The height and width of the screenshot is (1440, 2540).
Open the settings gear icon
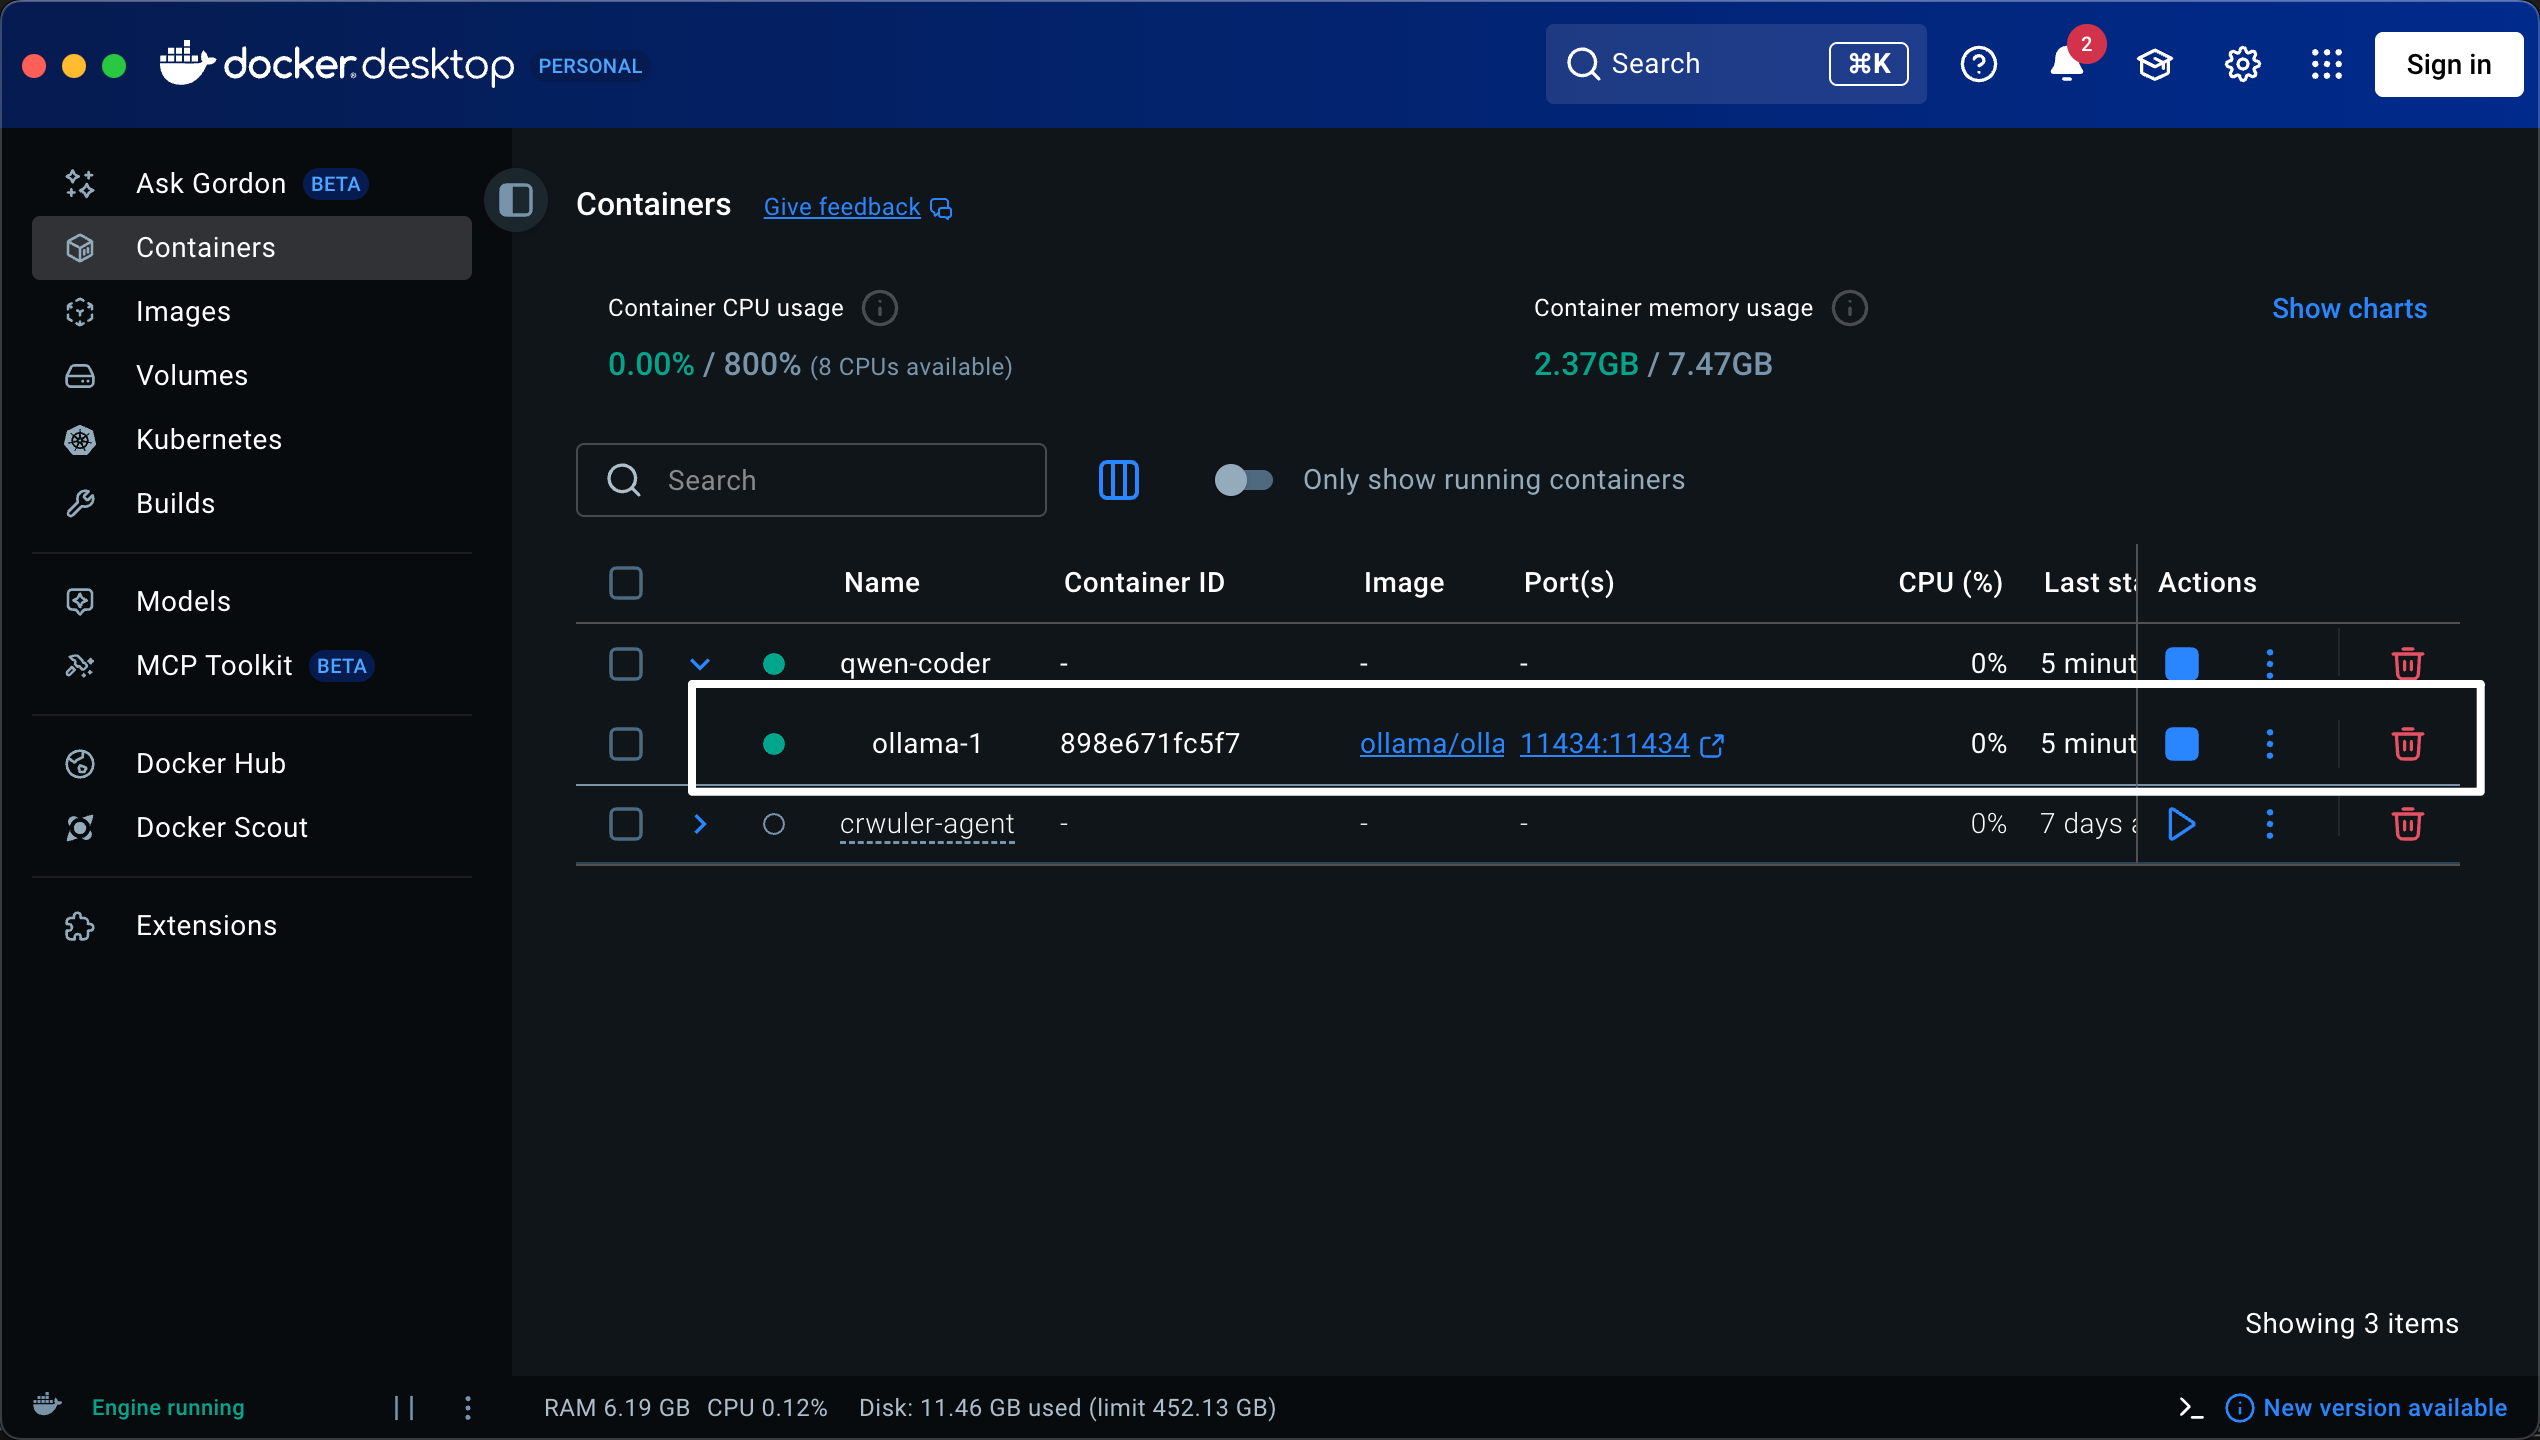click(2242, 64)
